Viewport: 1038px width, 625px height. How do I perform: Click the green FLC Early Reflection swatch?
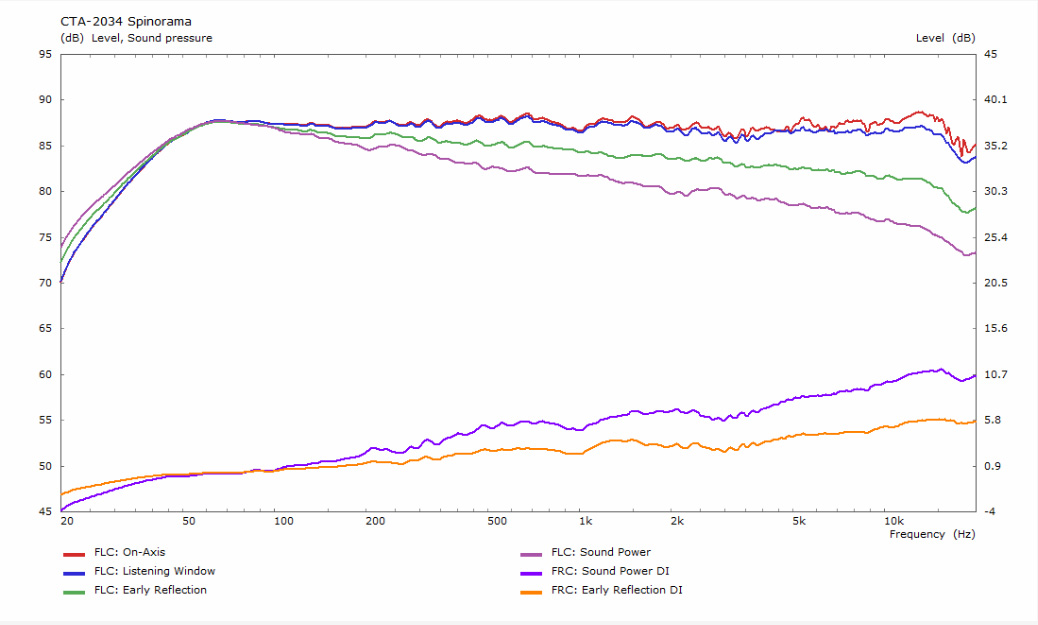tap(74, 591)
